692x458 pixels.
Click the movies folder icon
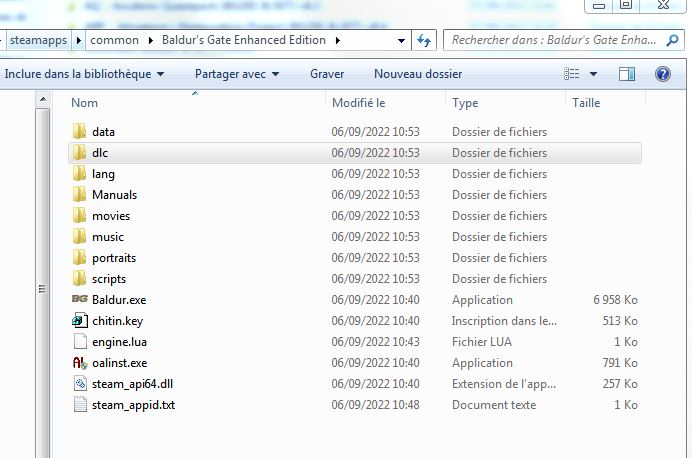[x=79, y=216]
